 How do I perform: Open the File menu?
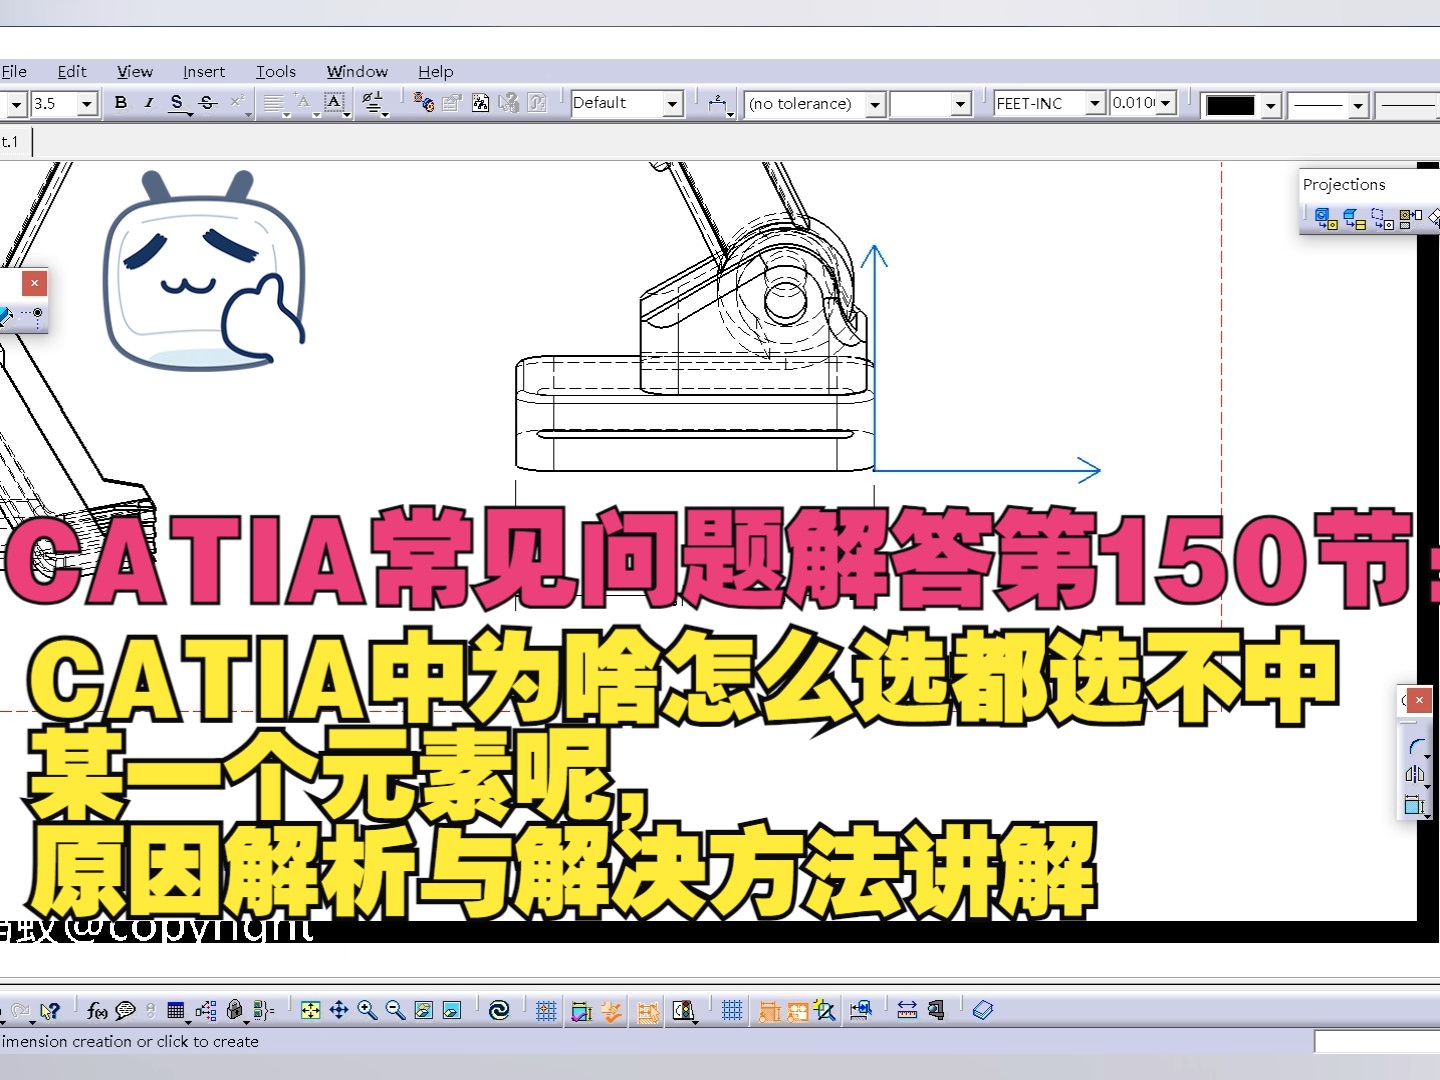tap(14, 71)
